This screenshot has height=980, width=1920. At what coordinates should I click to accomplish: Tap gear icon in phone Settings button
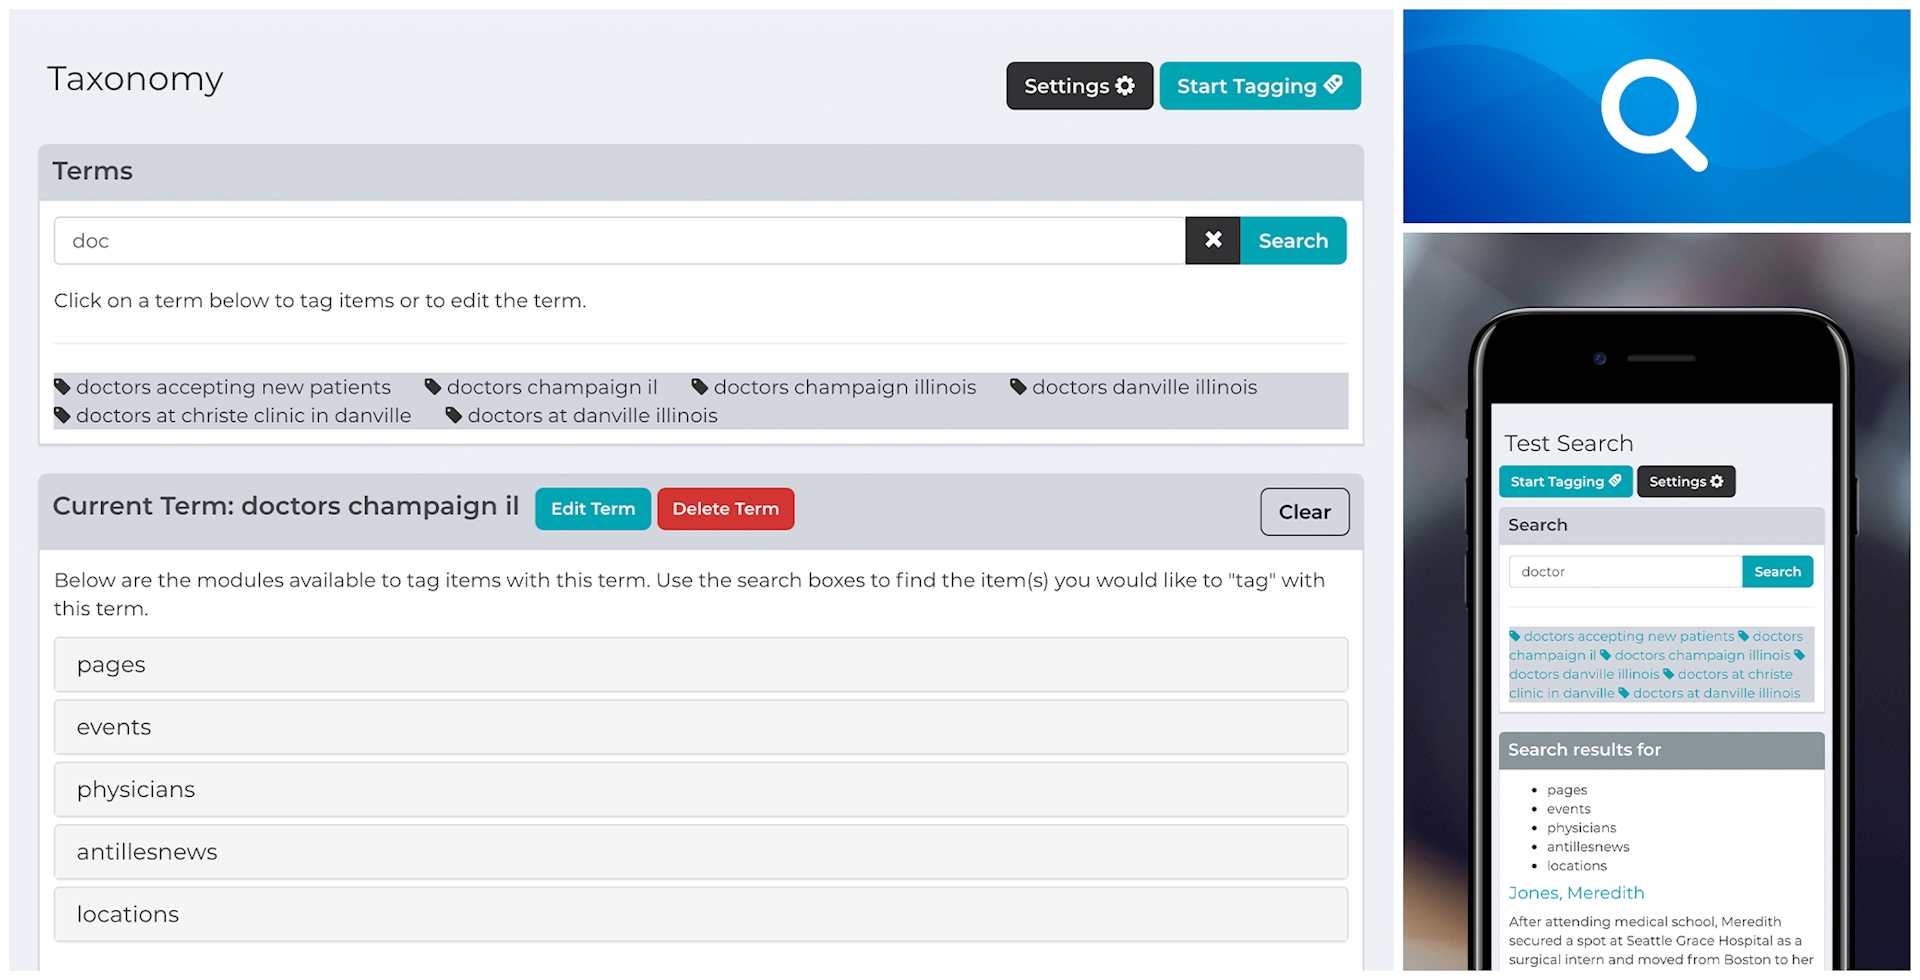click(x=1717, y=481)
